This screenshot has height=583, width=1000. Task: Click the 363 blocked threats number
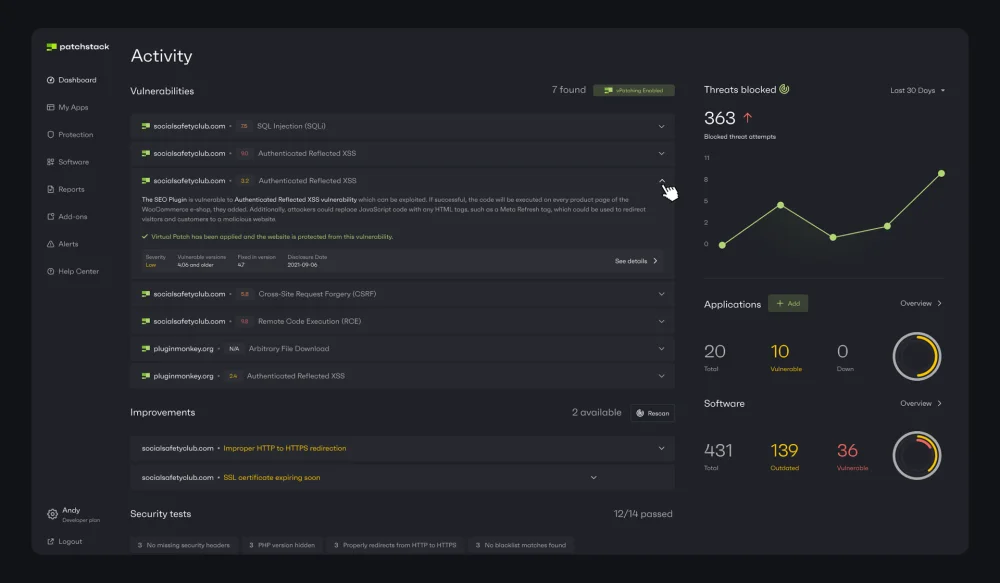719,118
